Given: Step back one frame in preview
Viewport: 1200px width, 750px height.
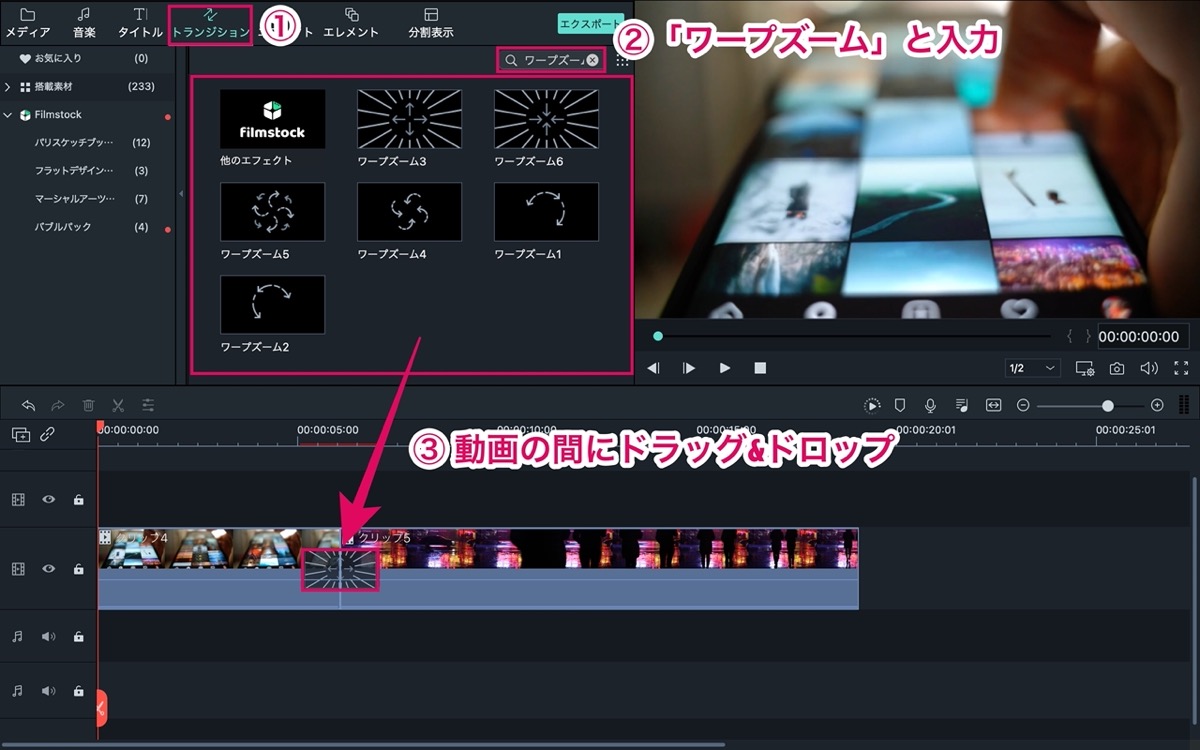Looking at the screenshot, I should coord(653,368).
